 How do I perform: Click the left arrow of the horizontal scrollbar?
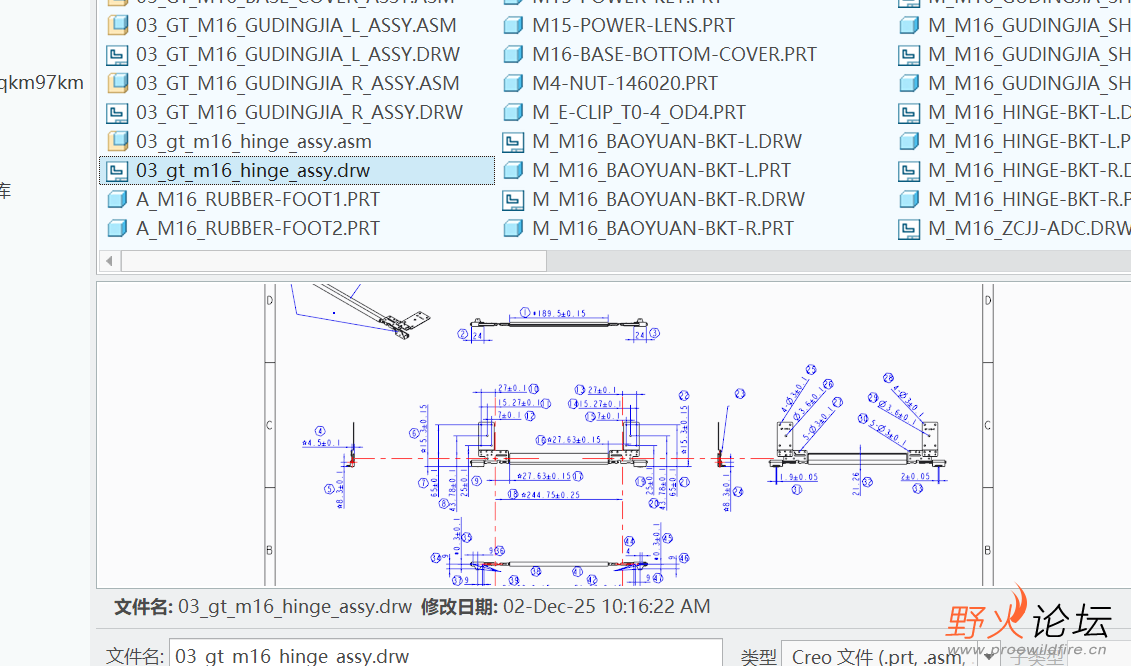coord(109,260)
